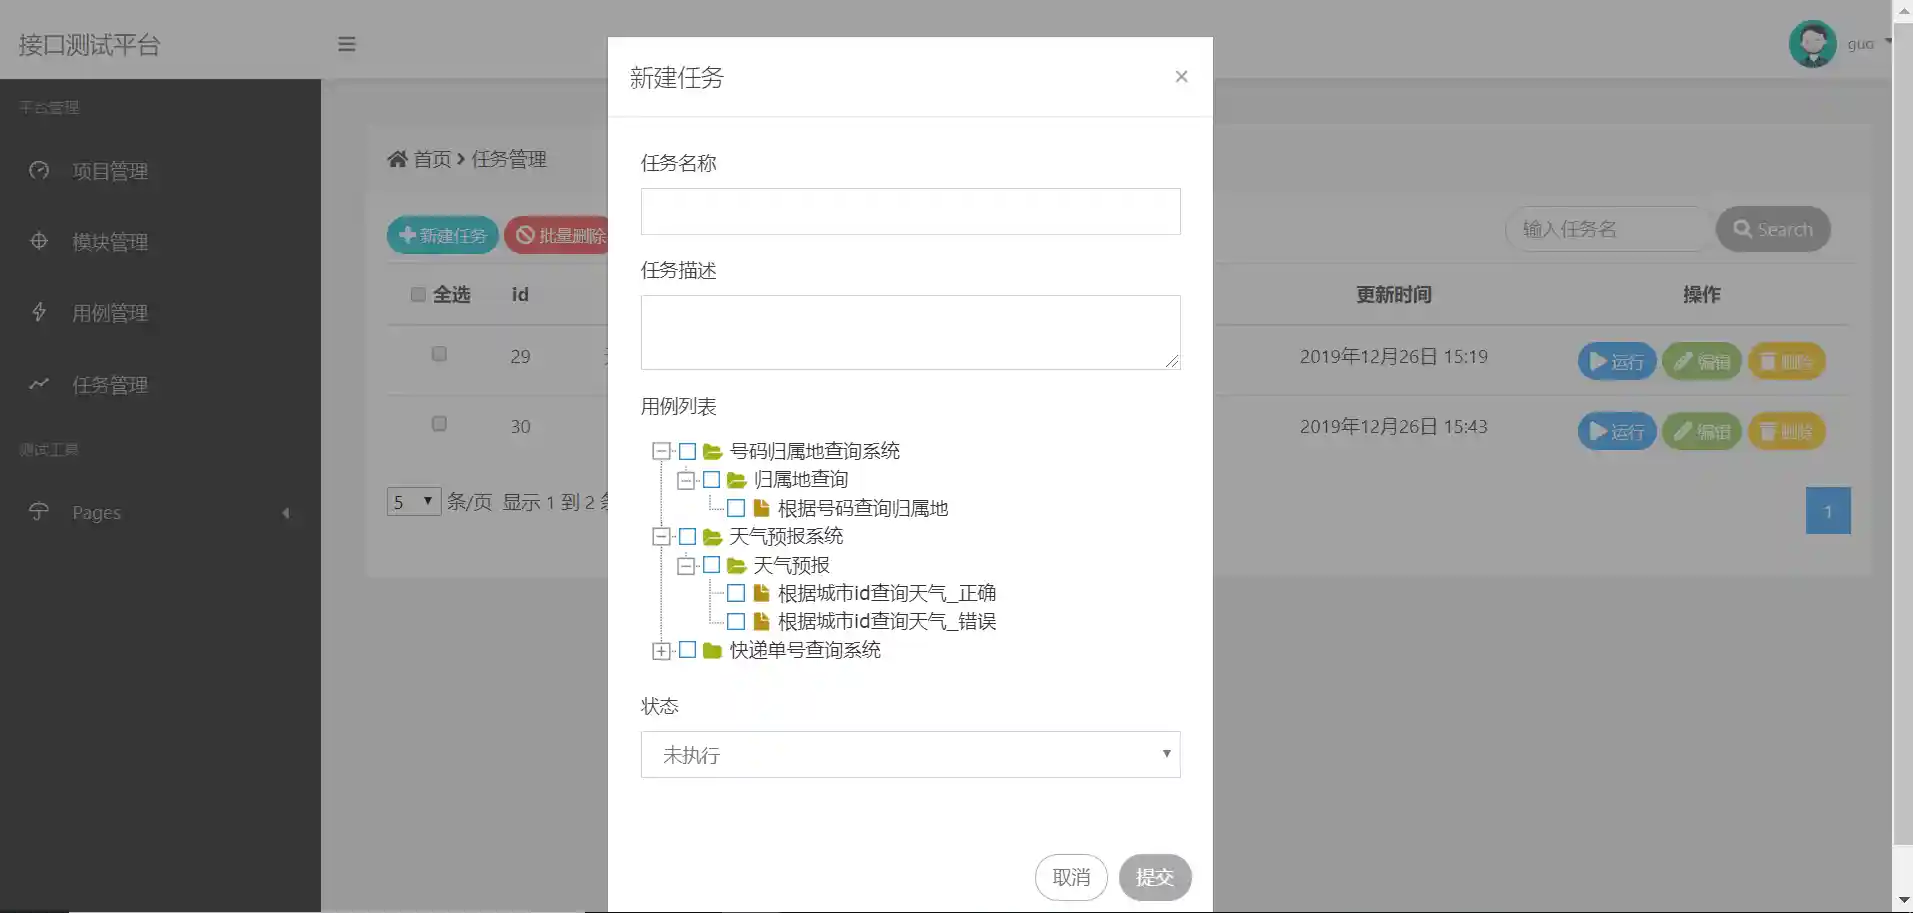Submit the new task with 提交
1913x913 pixels.
[1155, 877]
